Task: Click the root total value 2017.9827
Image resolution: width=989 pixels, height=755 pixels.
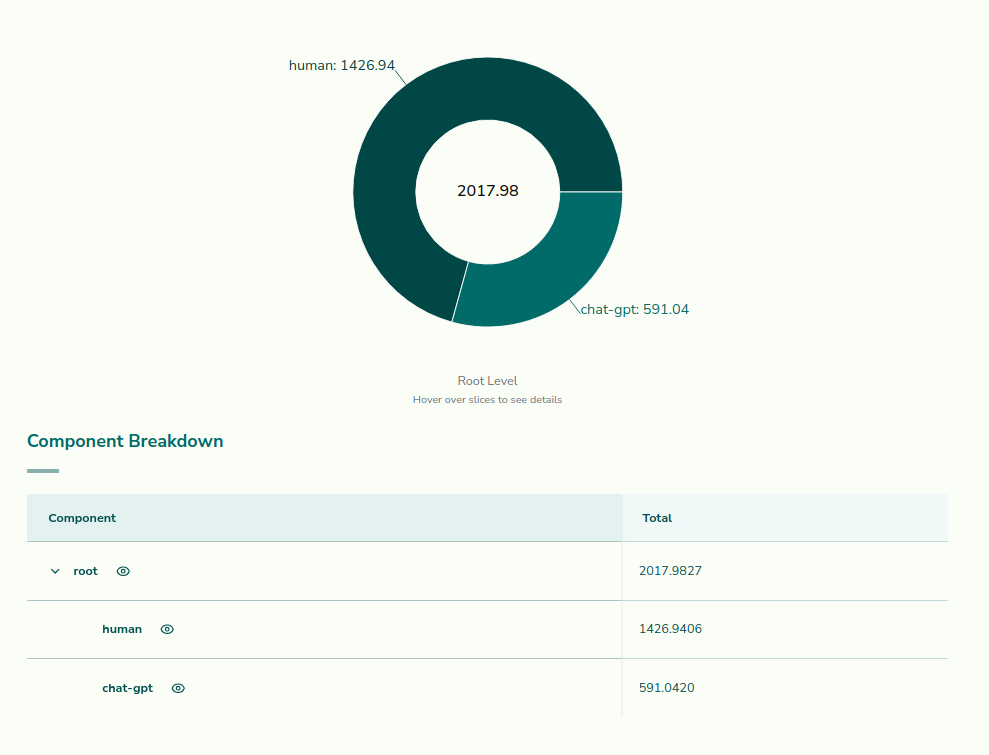Action: tap(670, 571)
